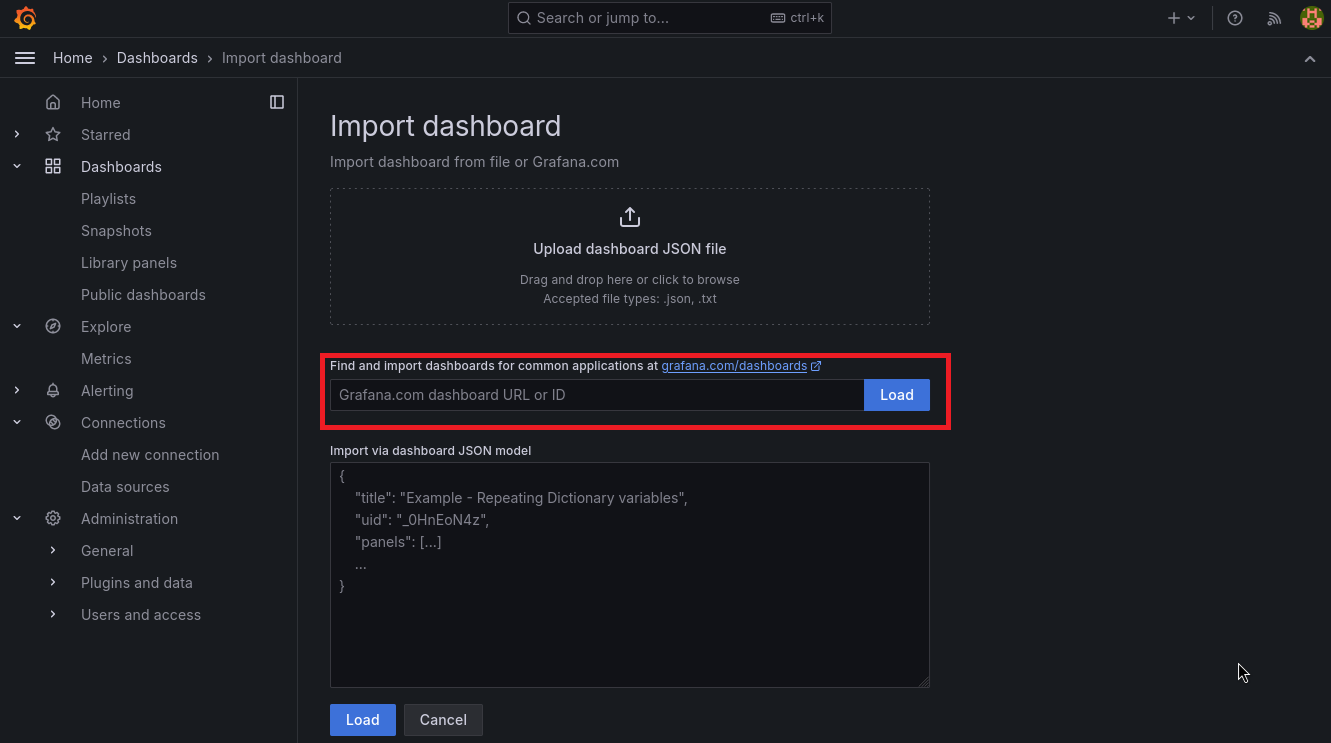Collapse the Administration section chevron
Image resolution: width=1331 pixels, height=743 pixels.
(17, 518)
